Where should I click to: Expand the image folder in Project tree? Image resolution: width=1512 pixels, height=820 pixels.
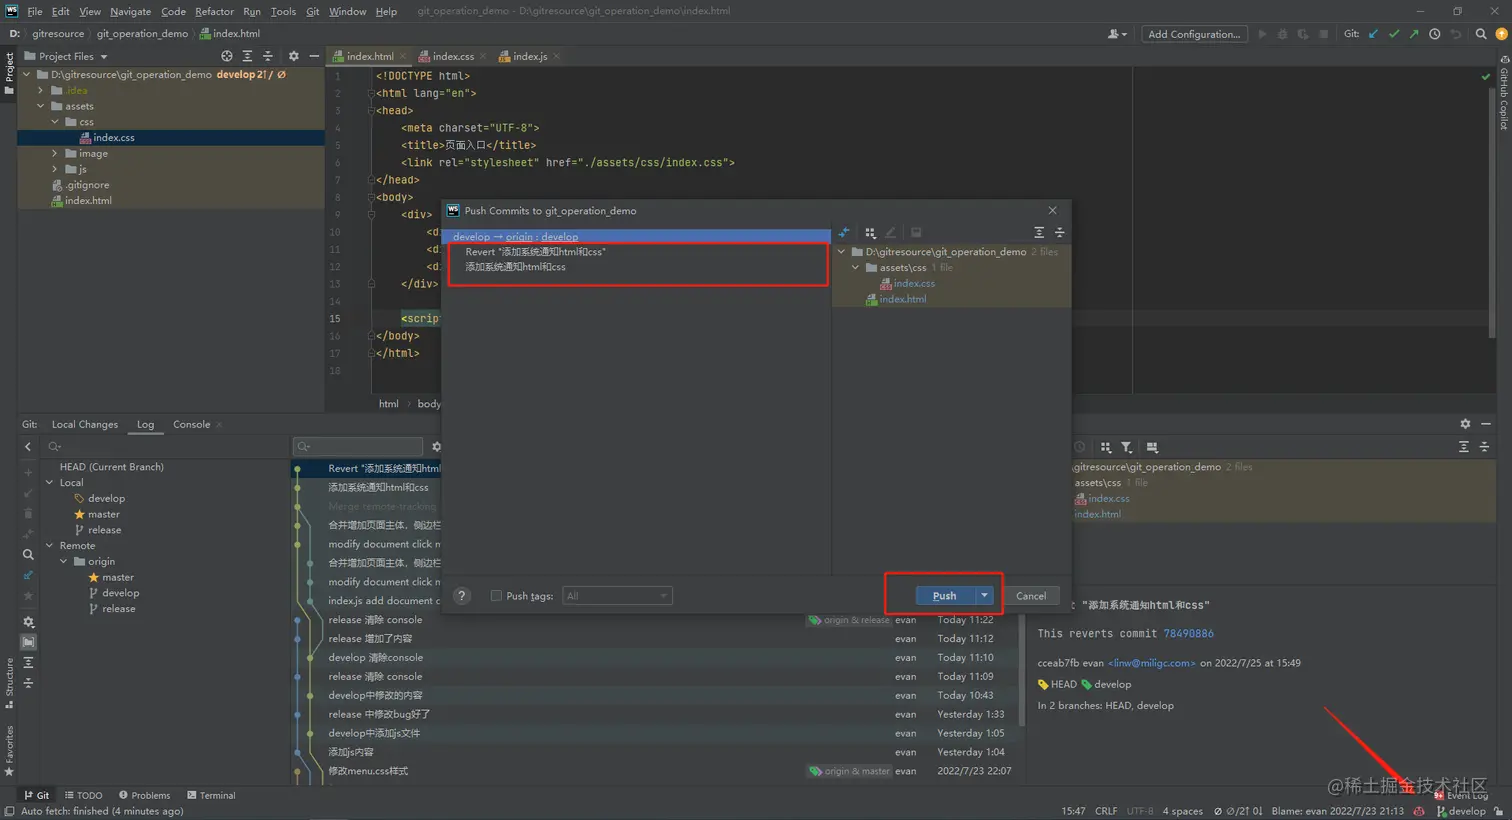click(55, 153)
